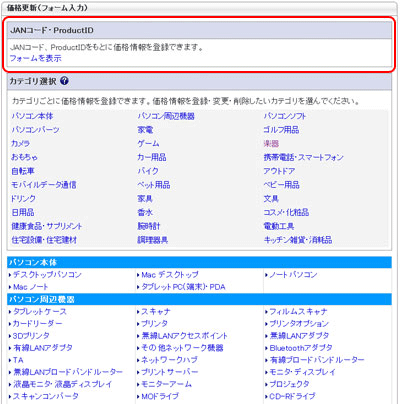Click タブレットPC(端末)・PDA link
This screenshot has height=404, width=400.
click(x=183, y=287)
